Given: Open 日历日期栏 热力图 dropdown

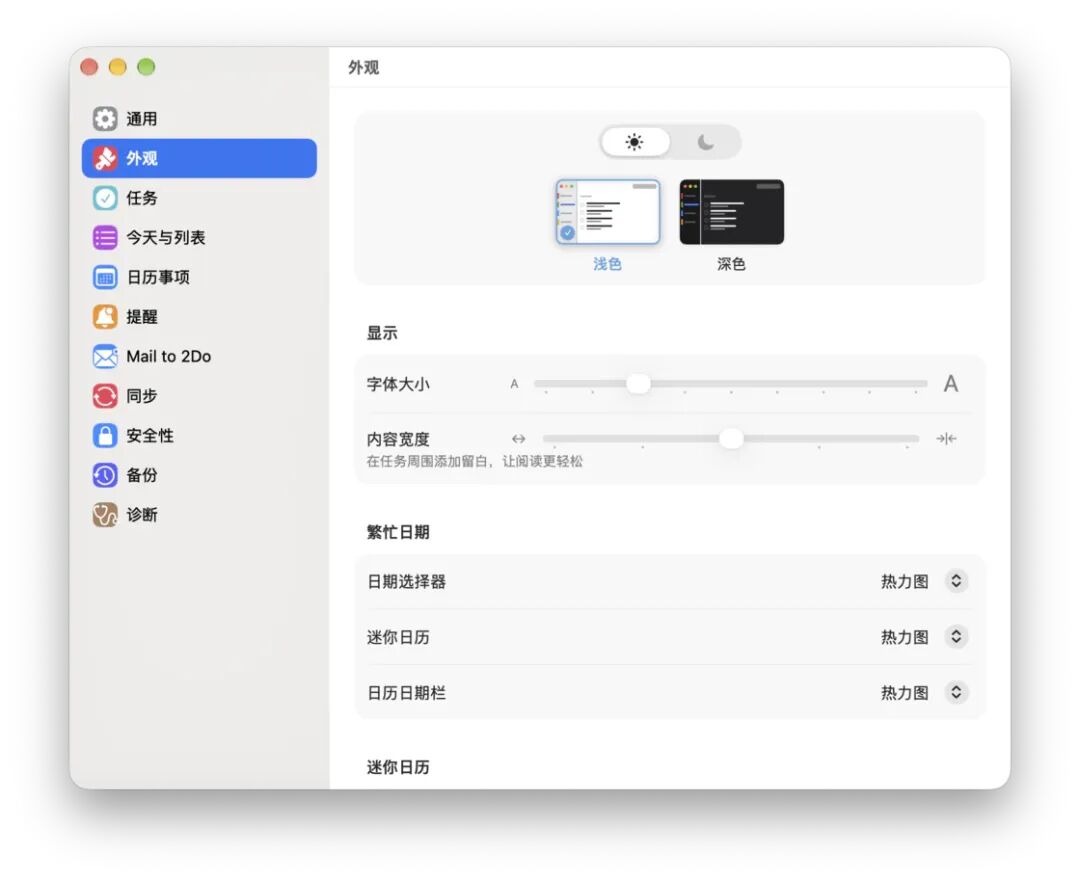Looking at the screenshot, I should click(956, 692).
